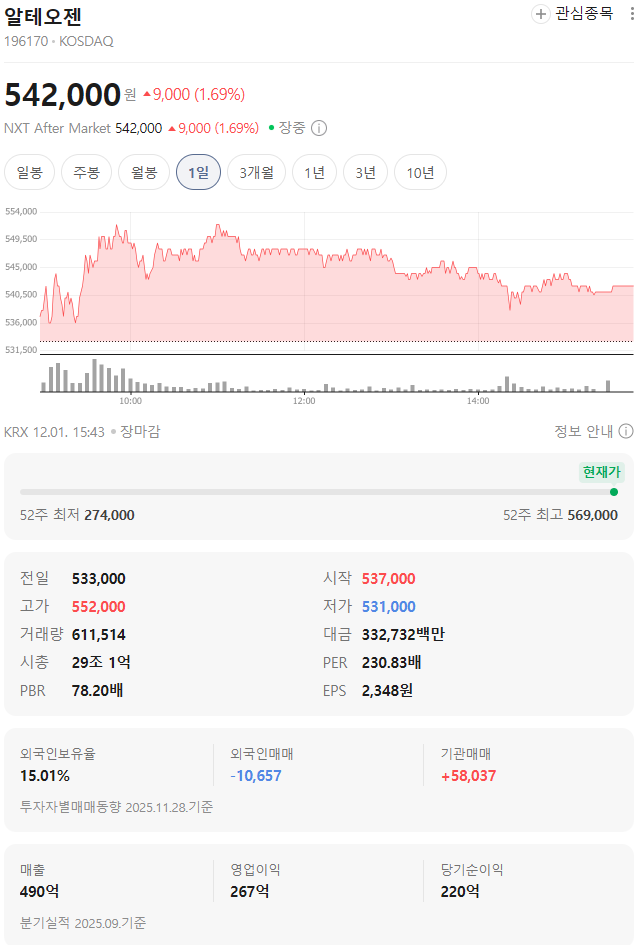Viewport: 639px width, 945px height.
Task: Click the intraday price line chart
Action: 337,281
